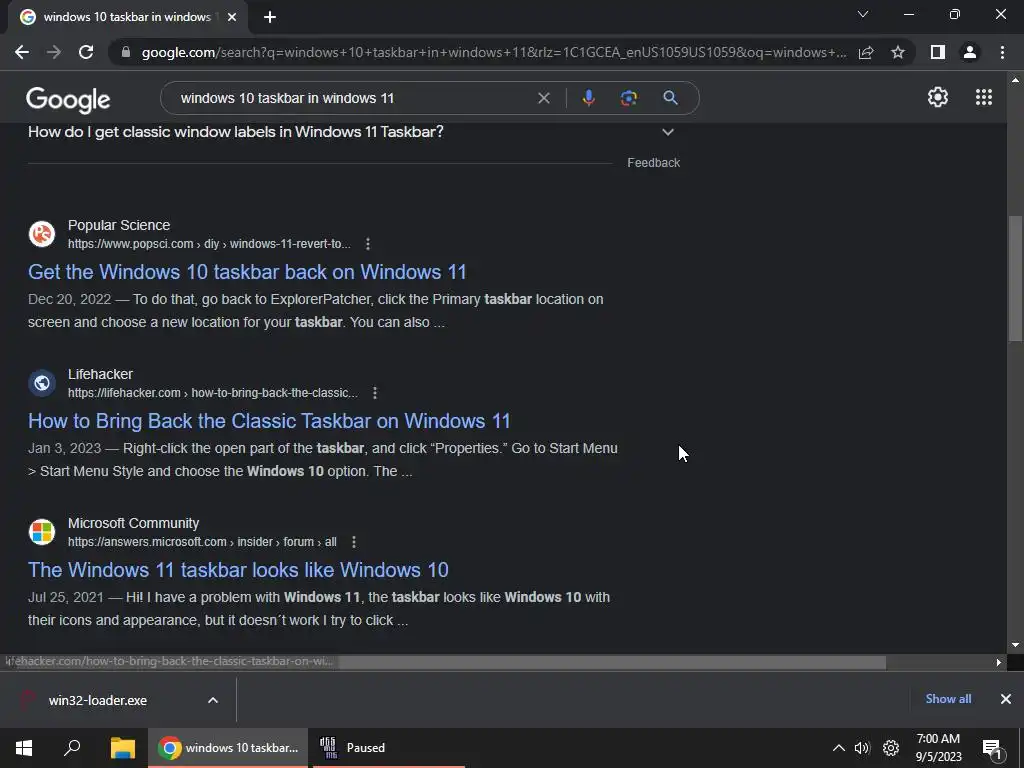Go to Google home via the logo
The height and width of the screenshot is (768, 1024).
click(x=68, y=99)
